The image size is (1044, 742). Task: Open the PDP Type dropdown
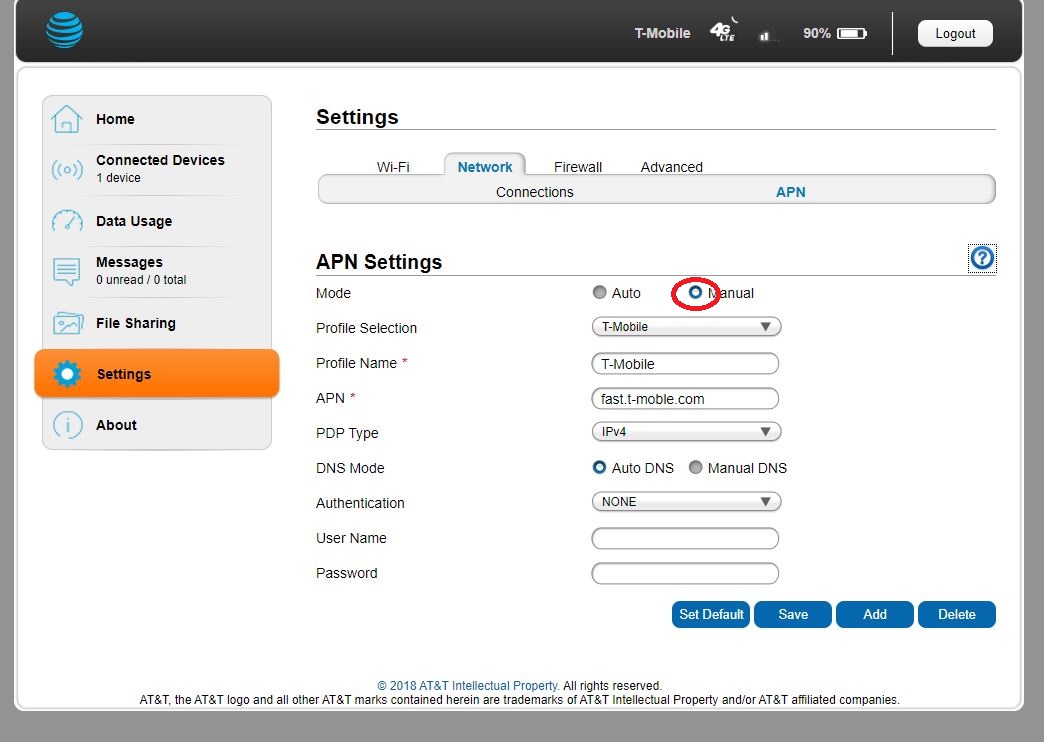[686, 432]
